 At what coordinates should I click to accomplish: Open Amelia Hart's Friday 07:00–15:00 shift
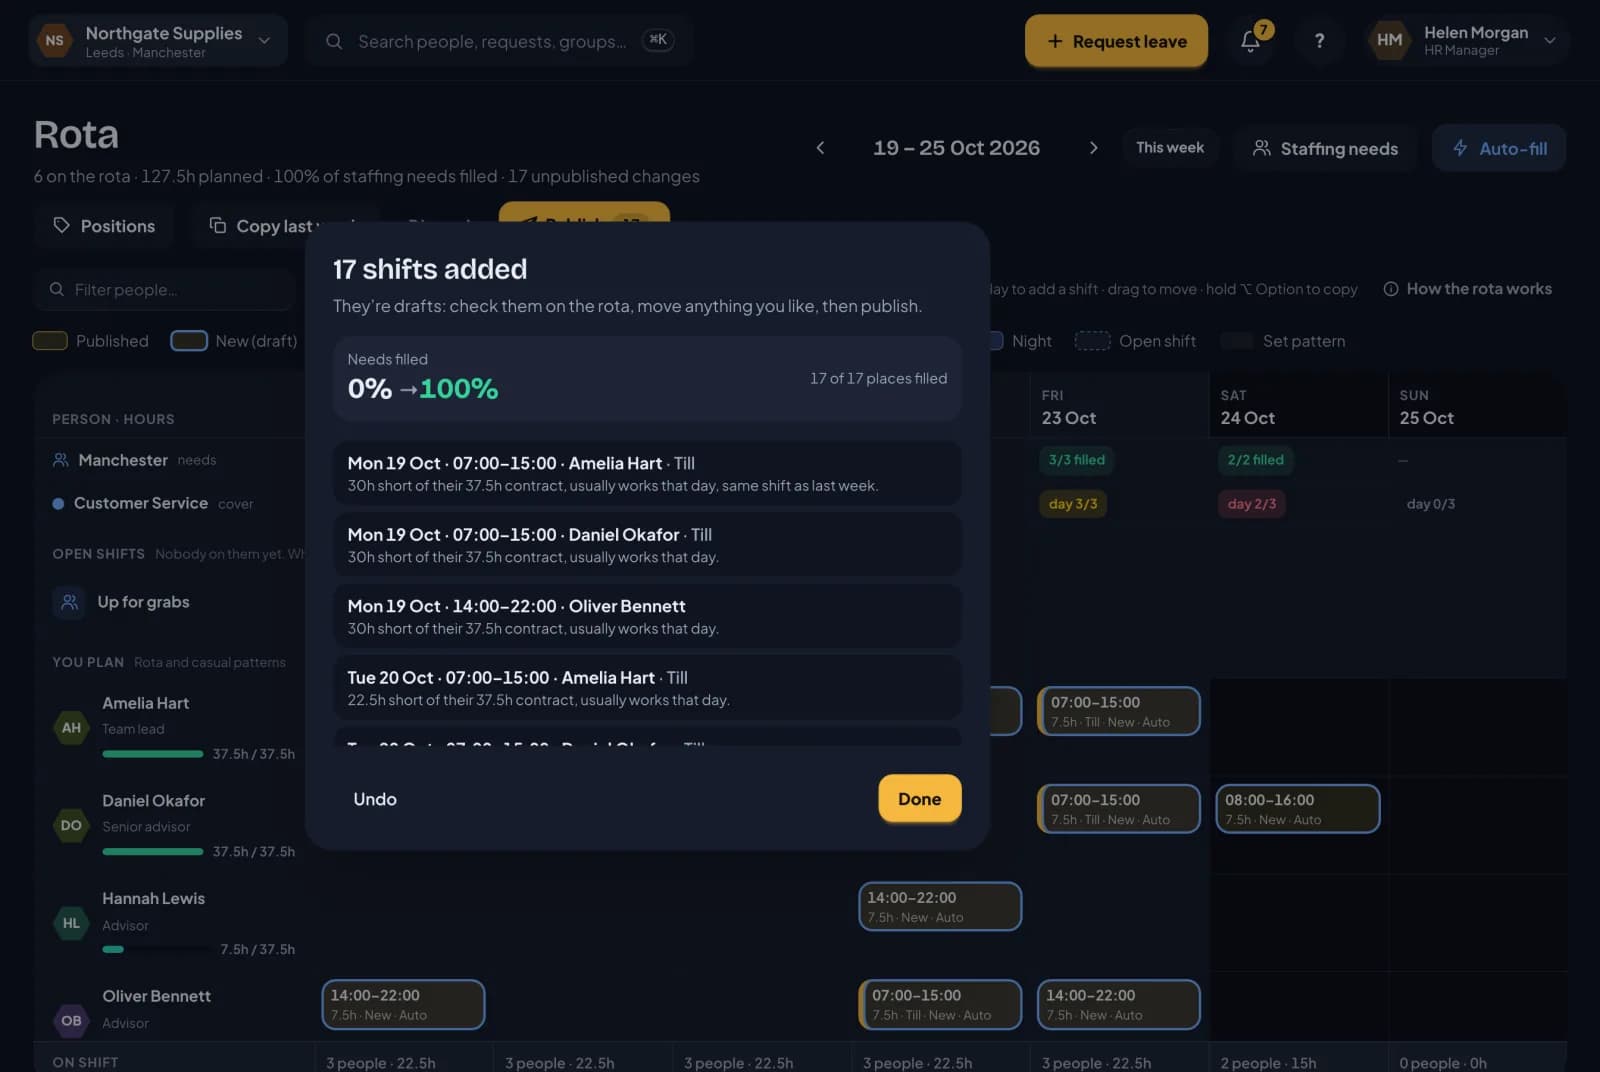[x=1119, y=711]
